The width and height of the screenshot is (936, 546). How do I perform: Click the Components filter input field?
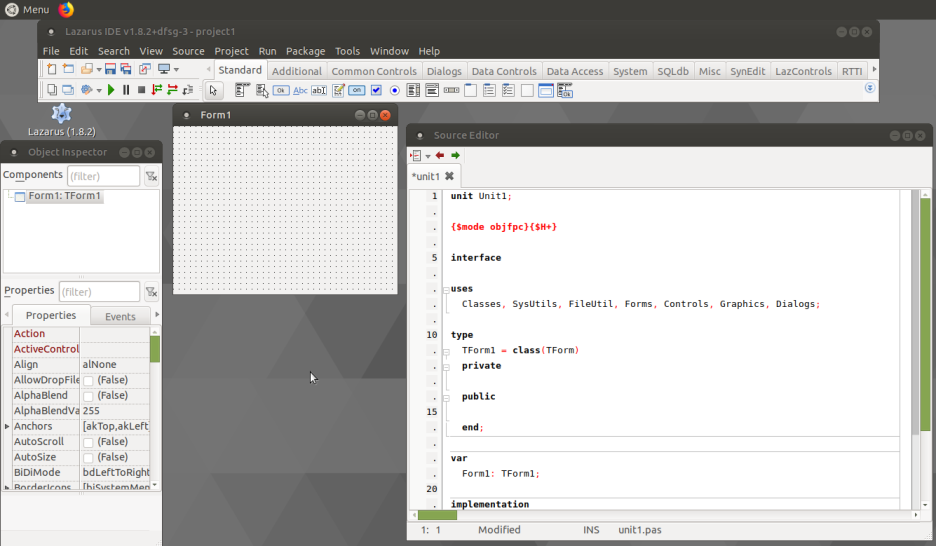tap(103, 176)
